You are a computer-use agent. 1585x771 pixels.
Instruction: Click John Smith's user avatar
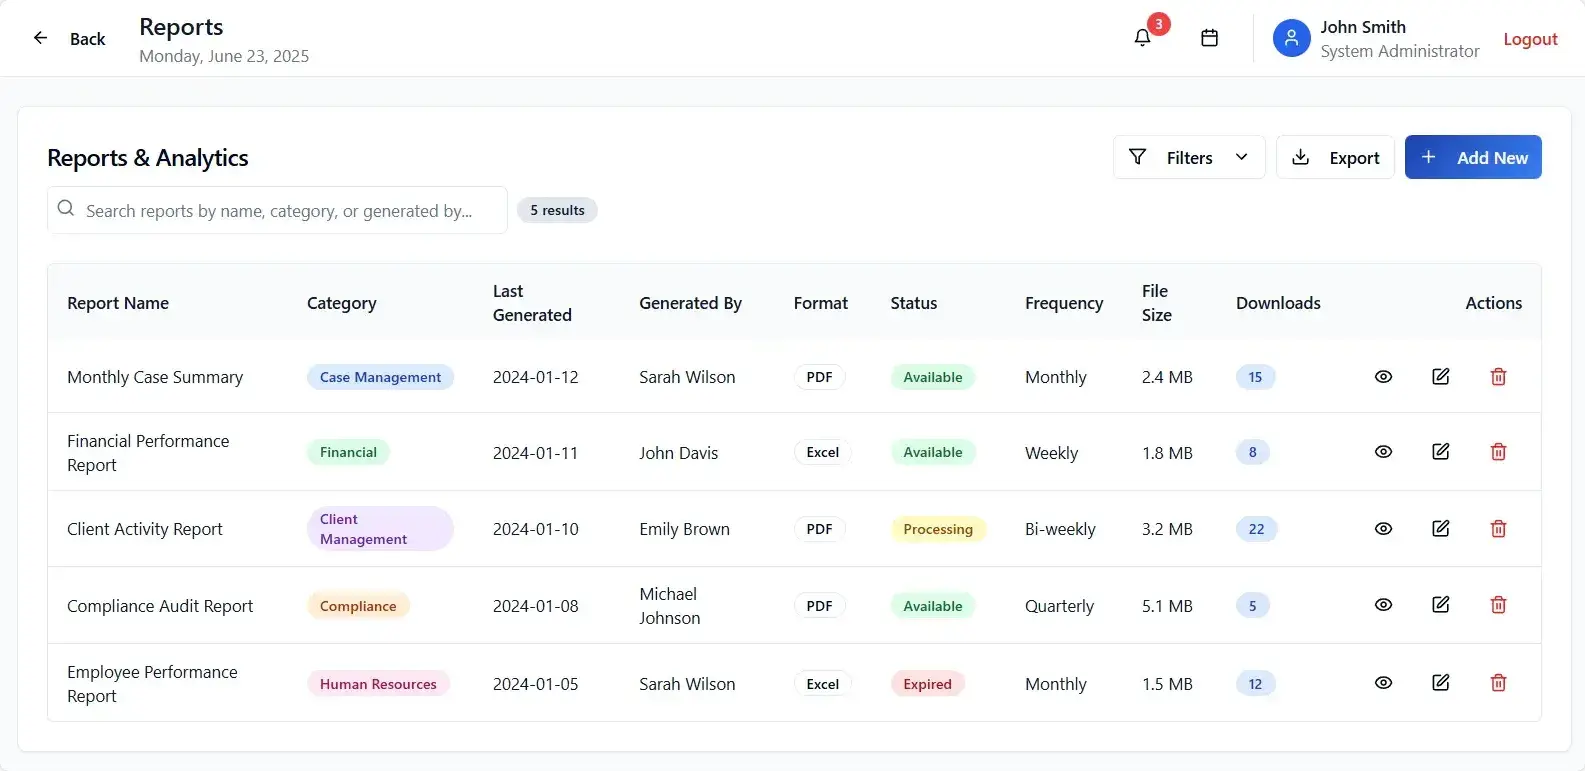pyautogui.click(x=1291, y=38)
